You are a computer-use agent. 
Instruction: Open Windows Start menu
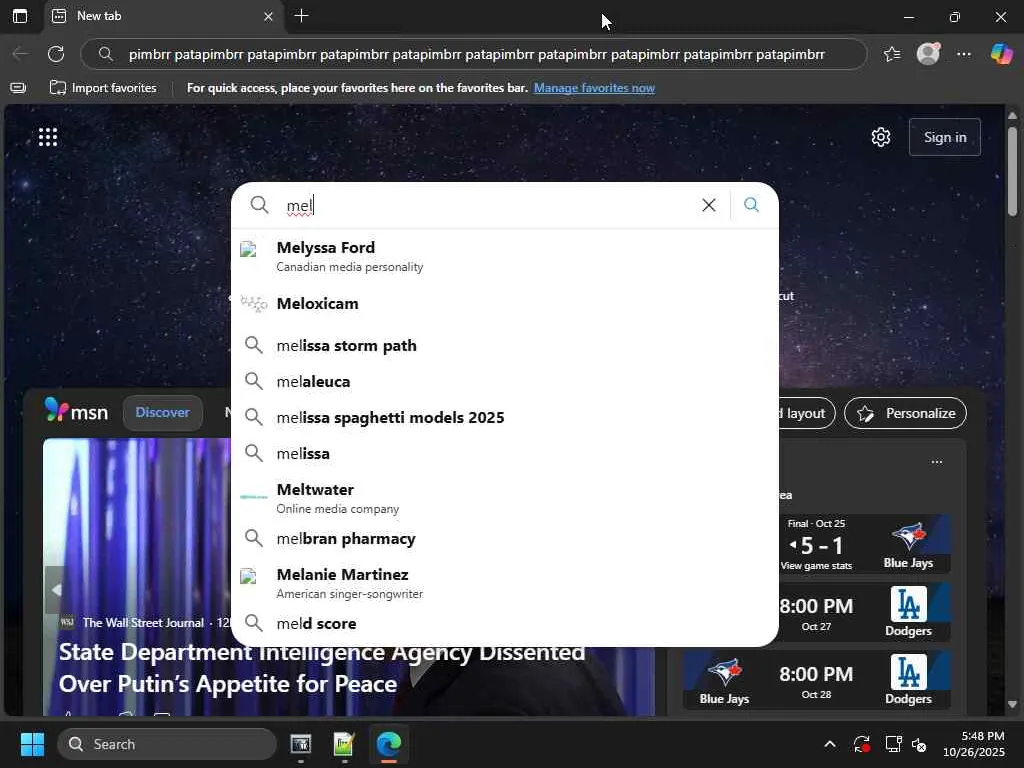(32, 744)
